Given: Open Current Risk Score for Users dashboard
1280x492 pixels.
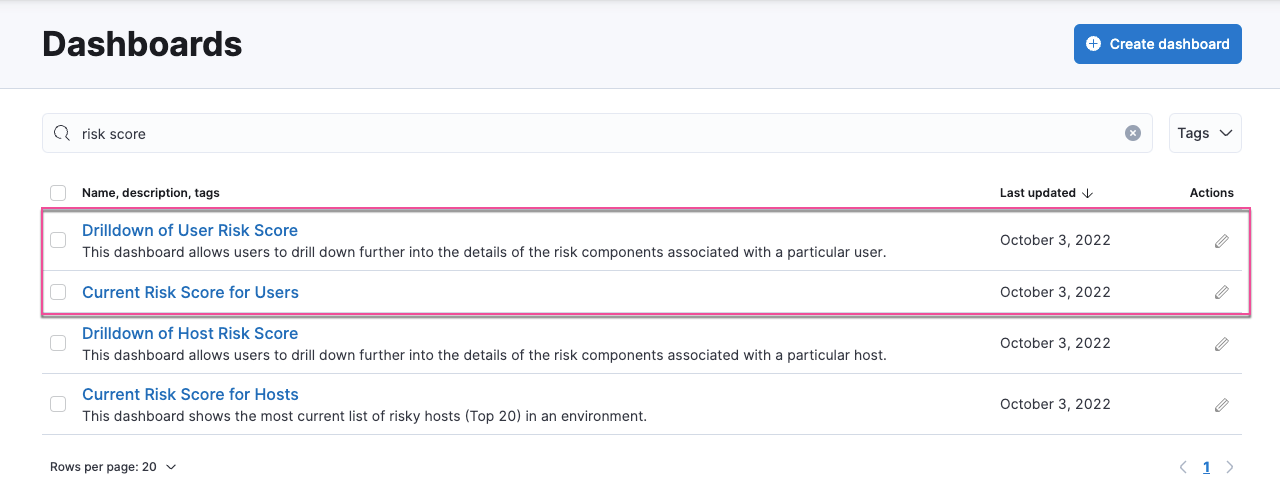Looking at the screenshot, I should pyautogui.click(x=190, y=292).
